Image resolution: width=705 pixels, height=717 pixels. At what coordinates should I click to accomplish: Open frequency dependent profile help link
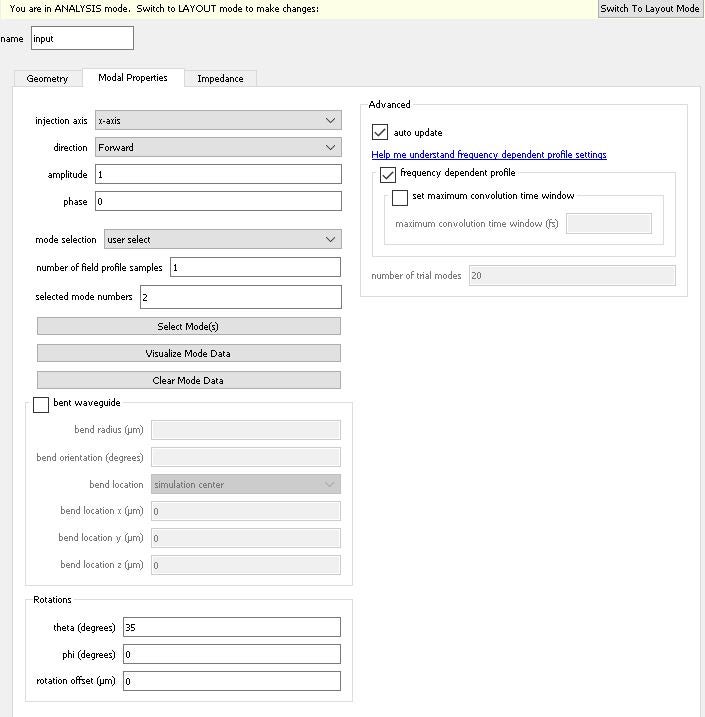pyautogui.click(x=489, y=155)
